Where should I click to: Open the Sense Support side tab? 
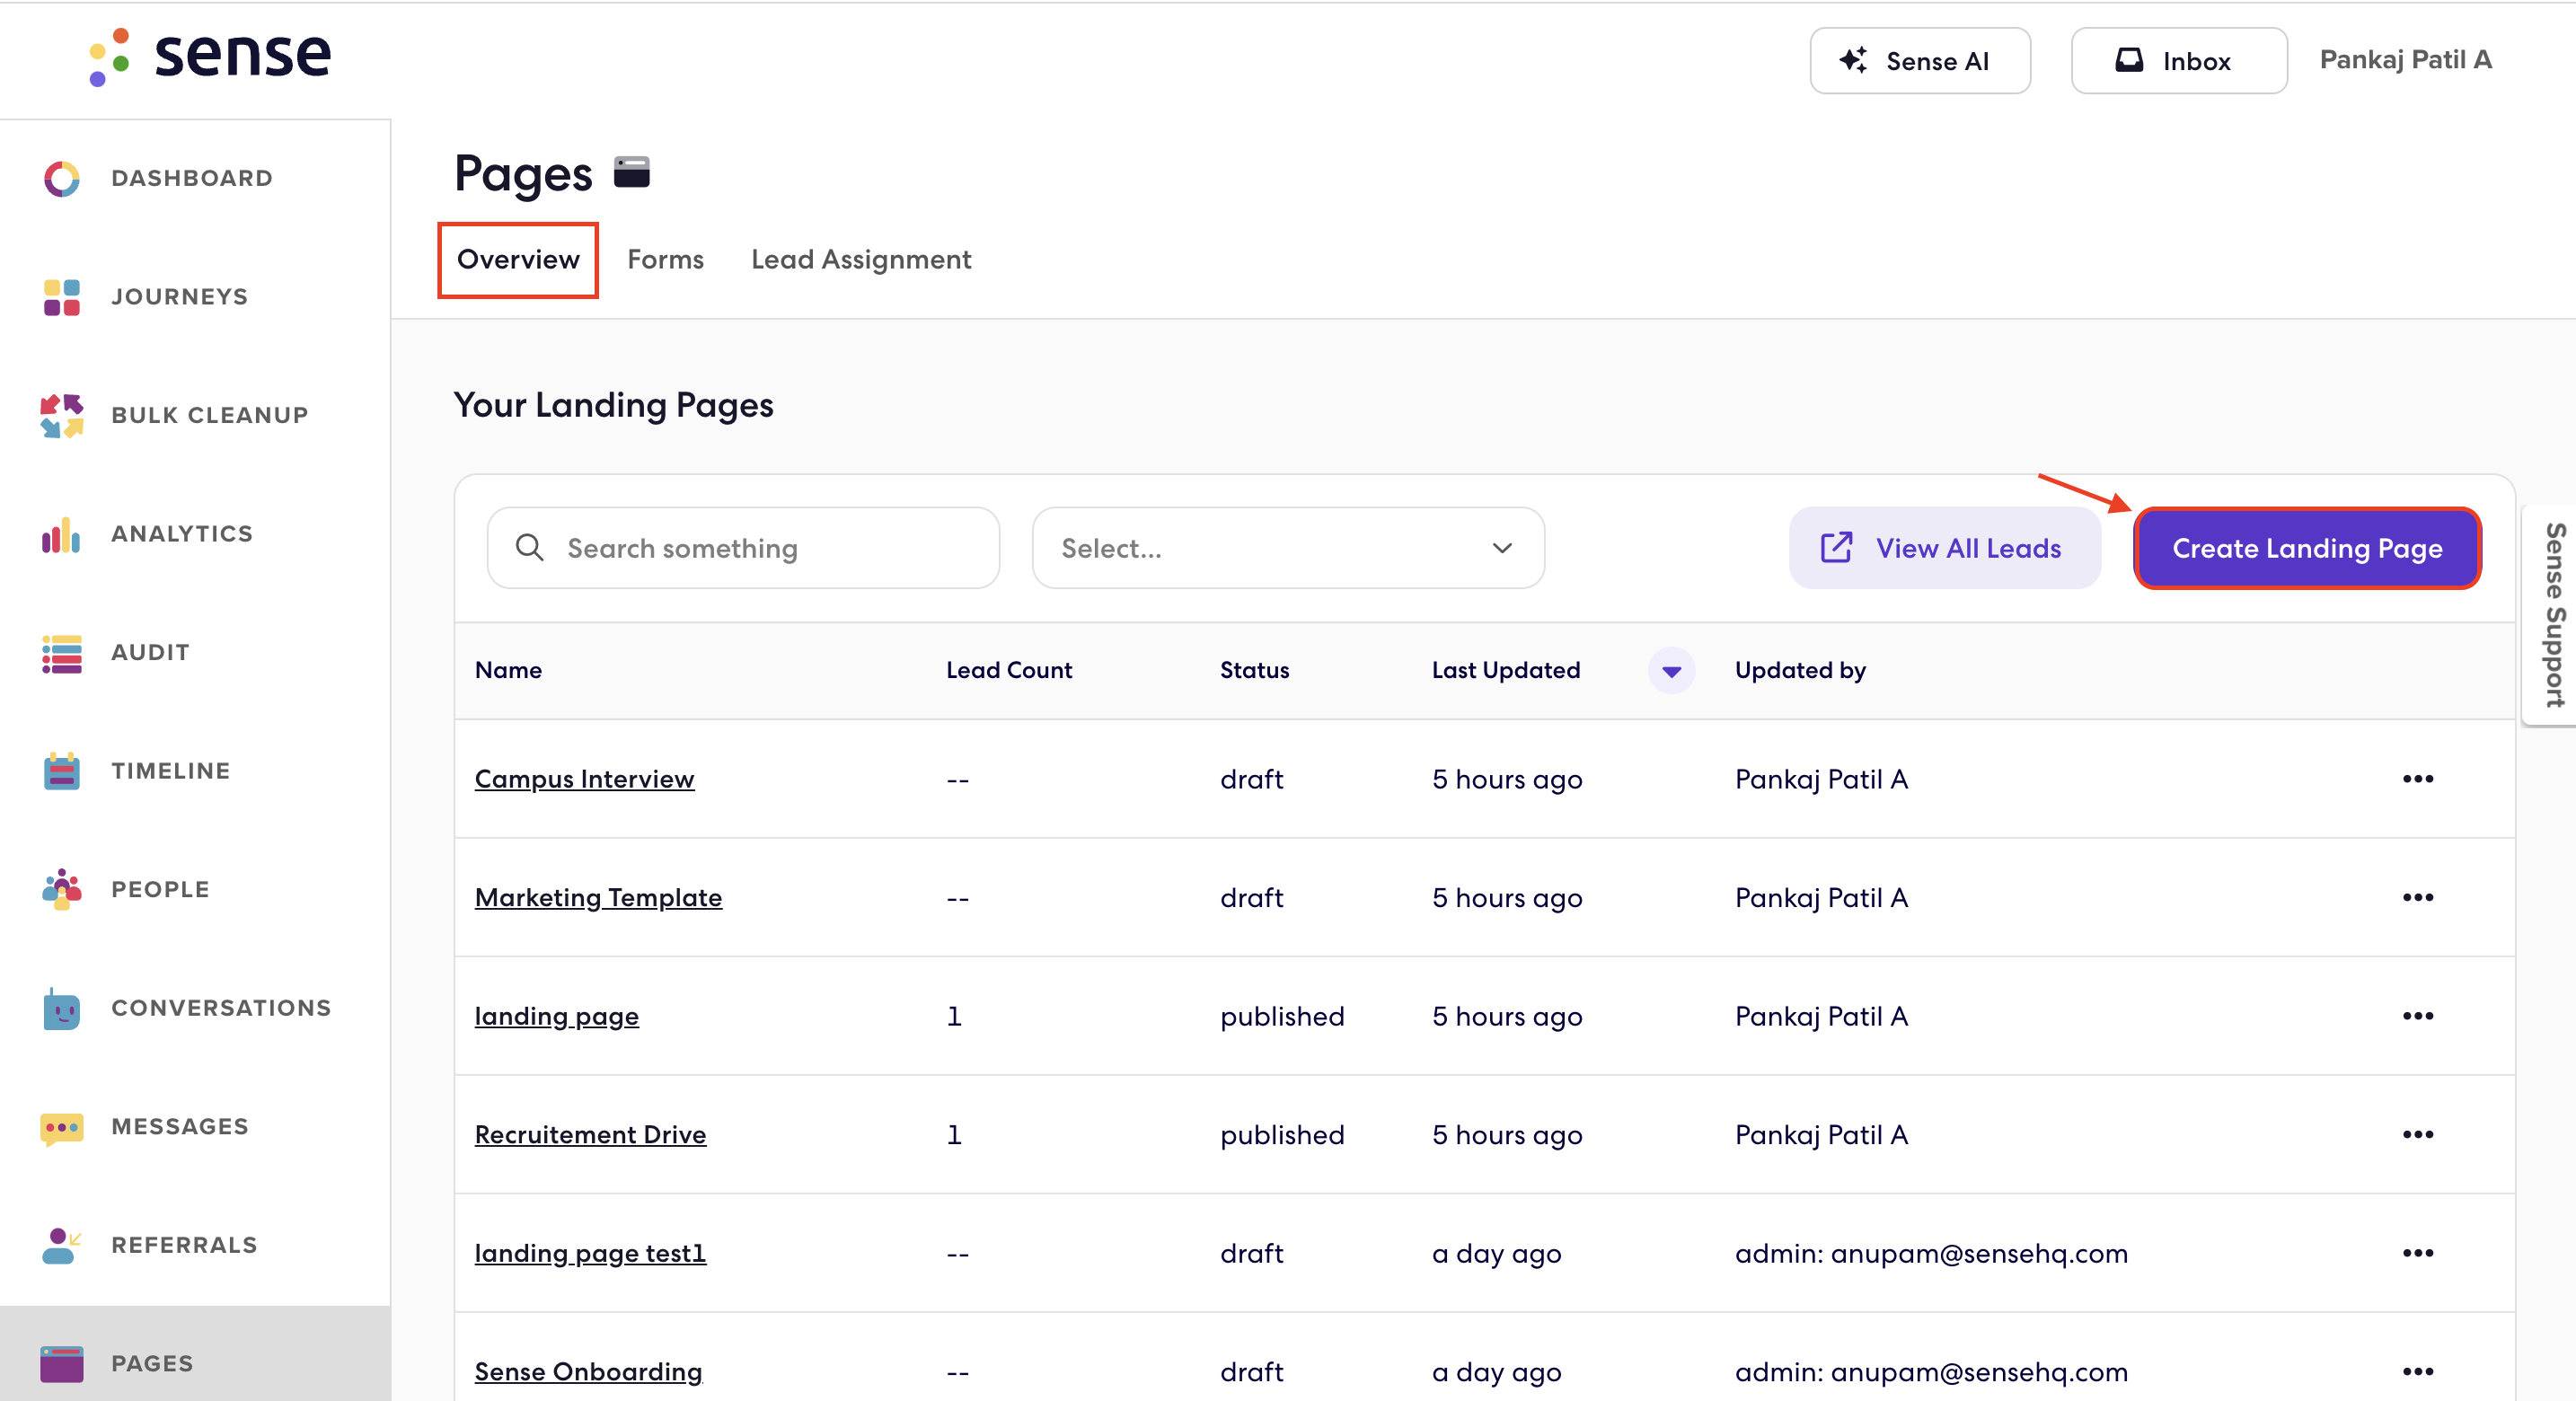[x=2551, y=614]
